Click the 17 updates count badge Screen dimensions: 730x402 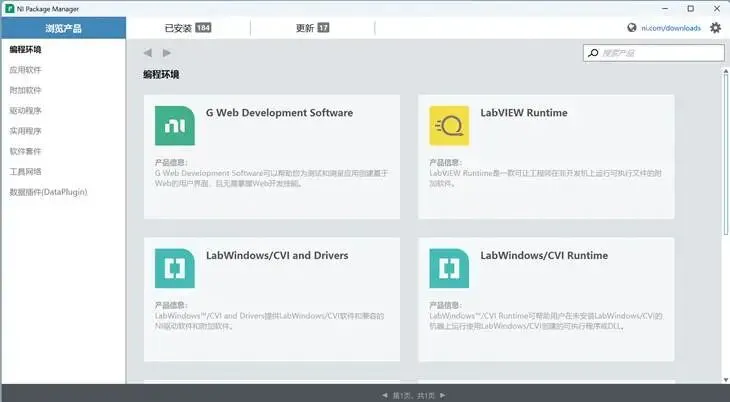324,27
